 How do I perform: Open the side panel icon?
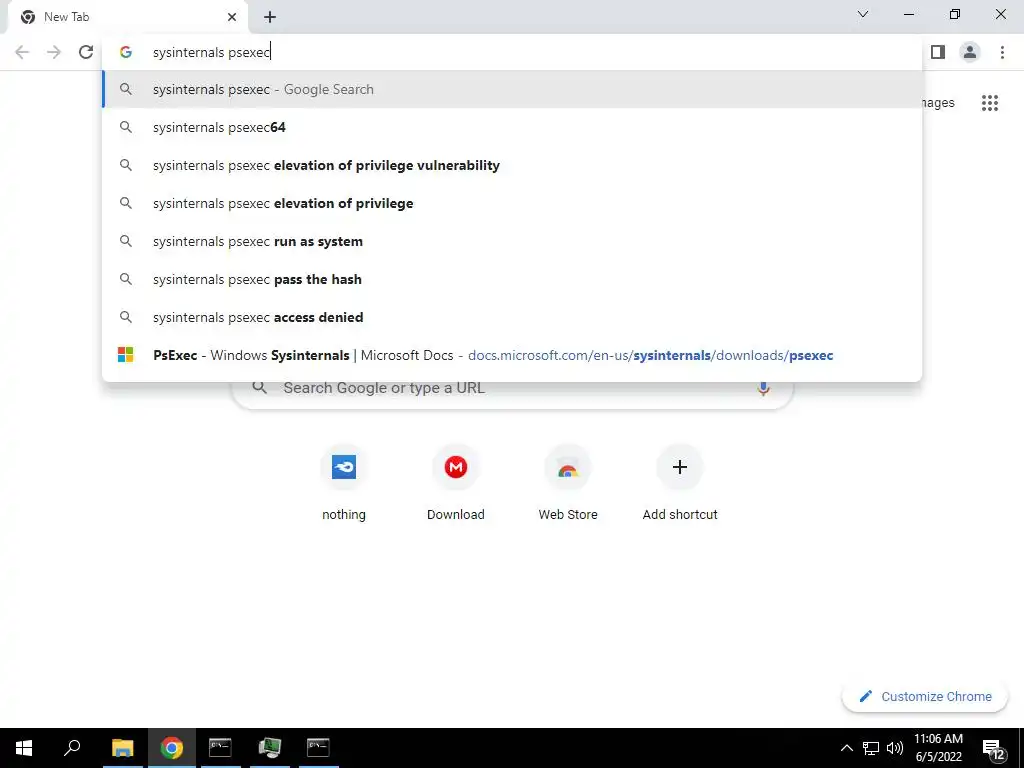coord(938,52)
